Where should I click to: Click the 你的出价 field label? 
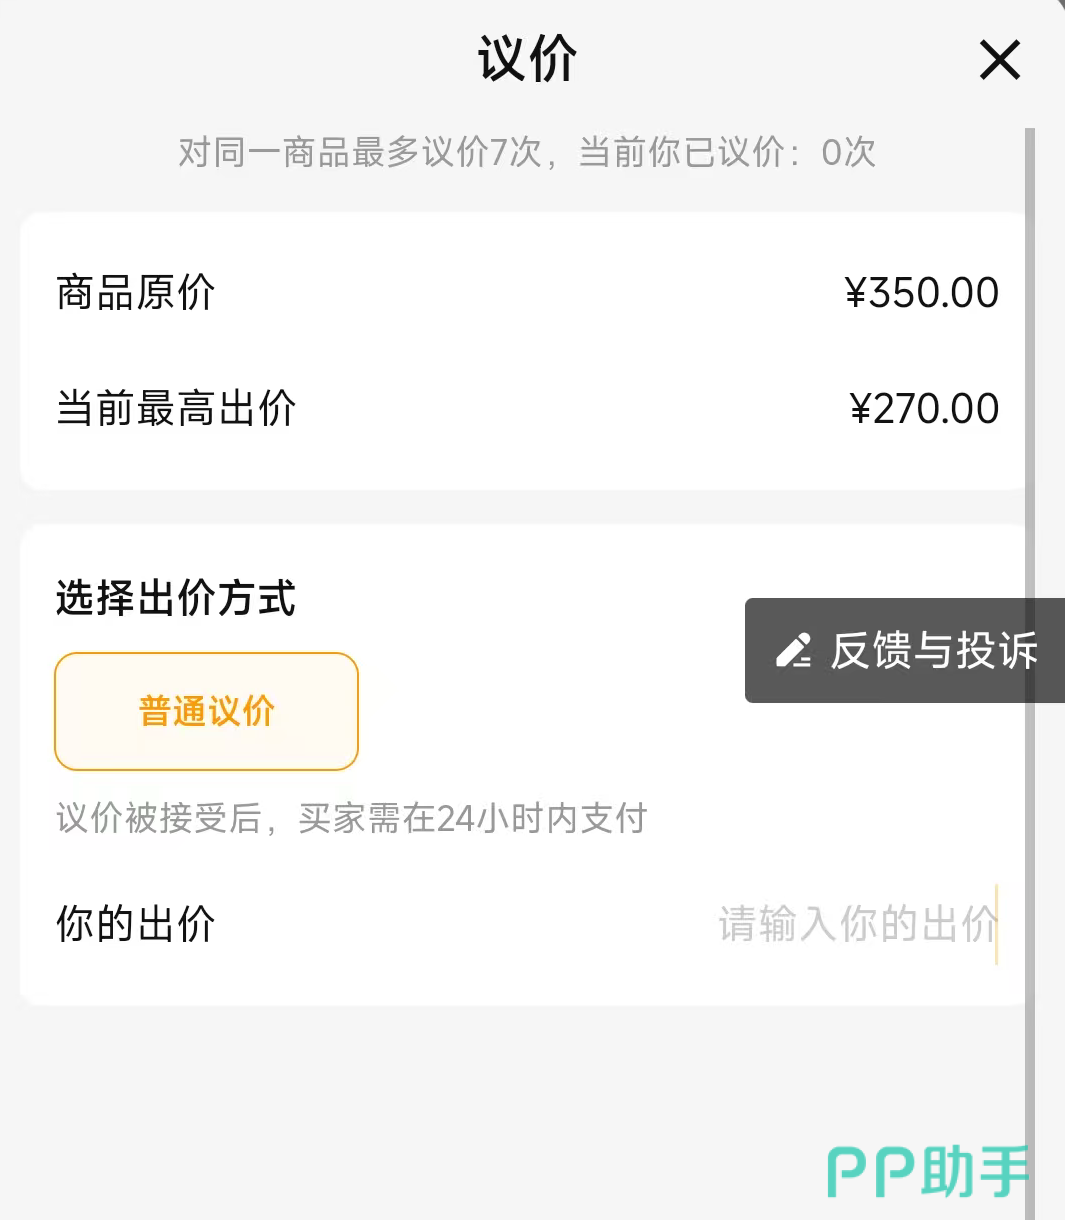coord(136,924)
